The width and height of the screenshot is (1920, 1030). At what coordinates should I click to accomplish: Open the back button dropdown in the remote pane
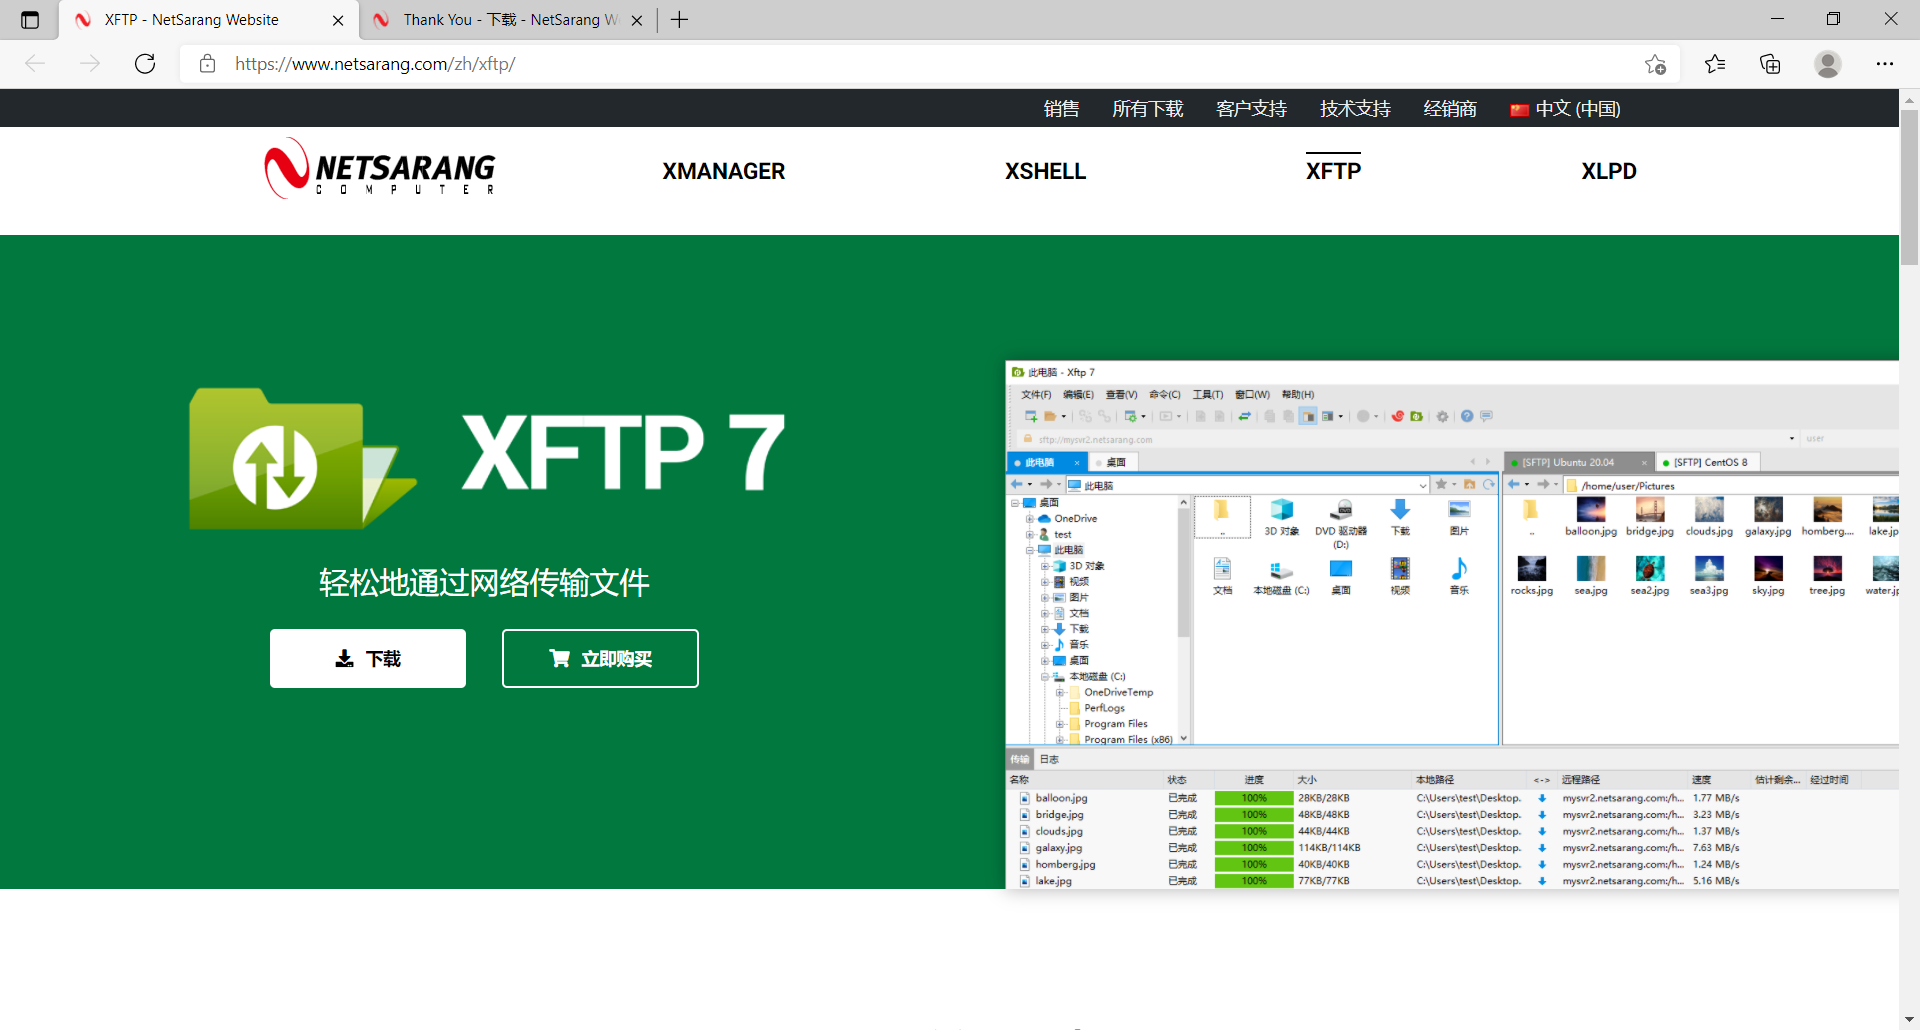[1527, 485]
